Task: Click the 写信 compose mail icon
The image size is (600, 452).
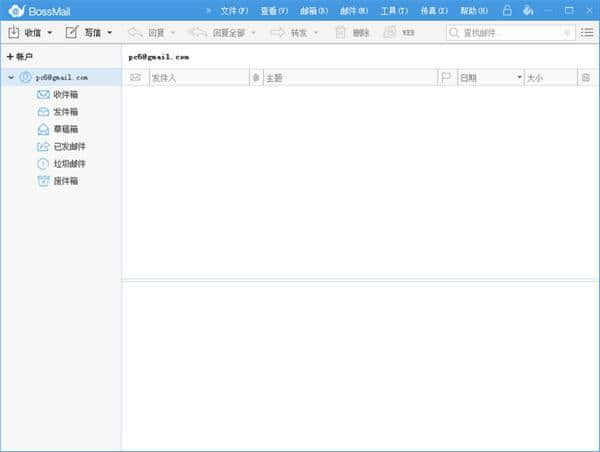Action: [x=72, y=33]
